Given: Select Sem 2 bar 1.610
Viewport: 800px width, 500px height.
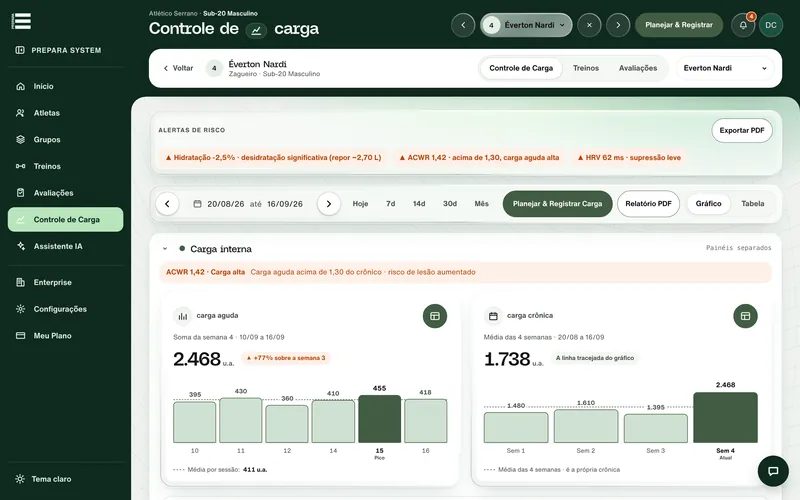Looking at the screenshot, I should pyautogui.click(x=586, y=426).
